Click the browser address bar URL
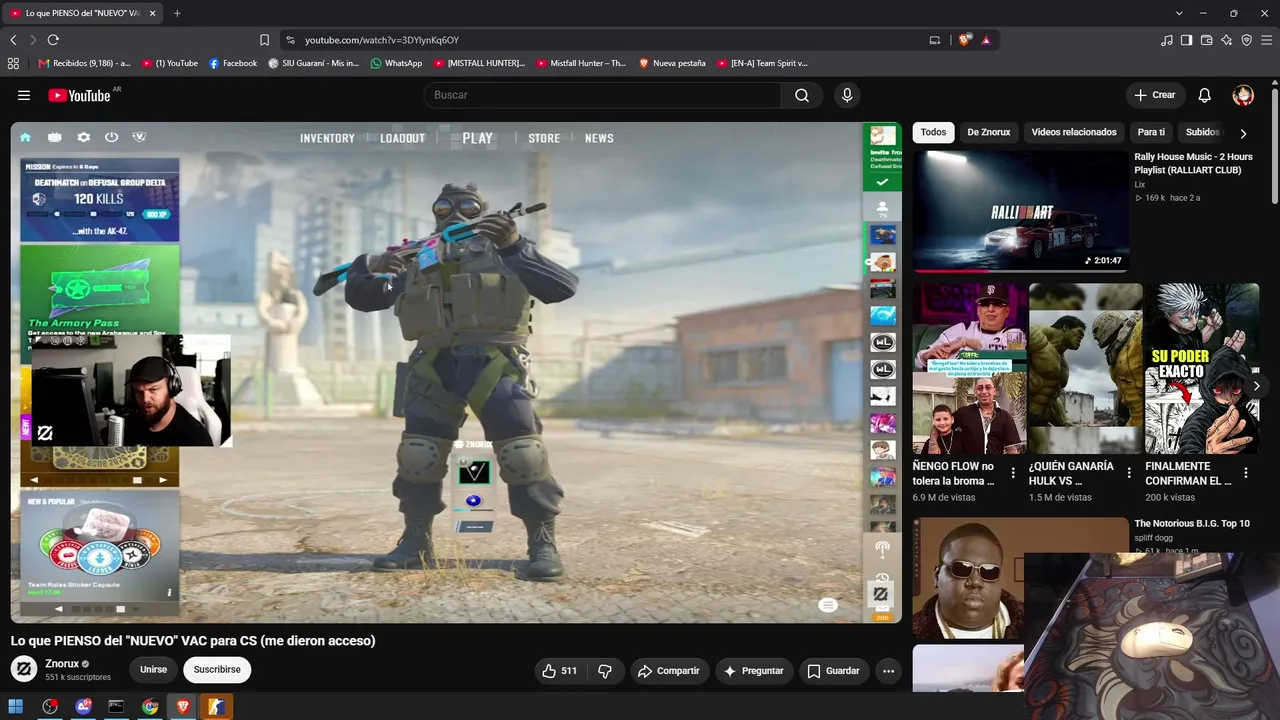 [x=382, y=40]
